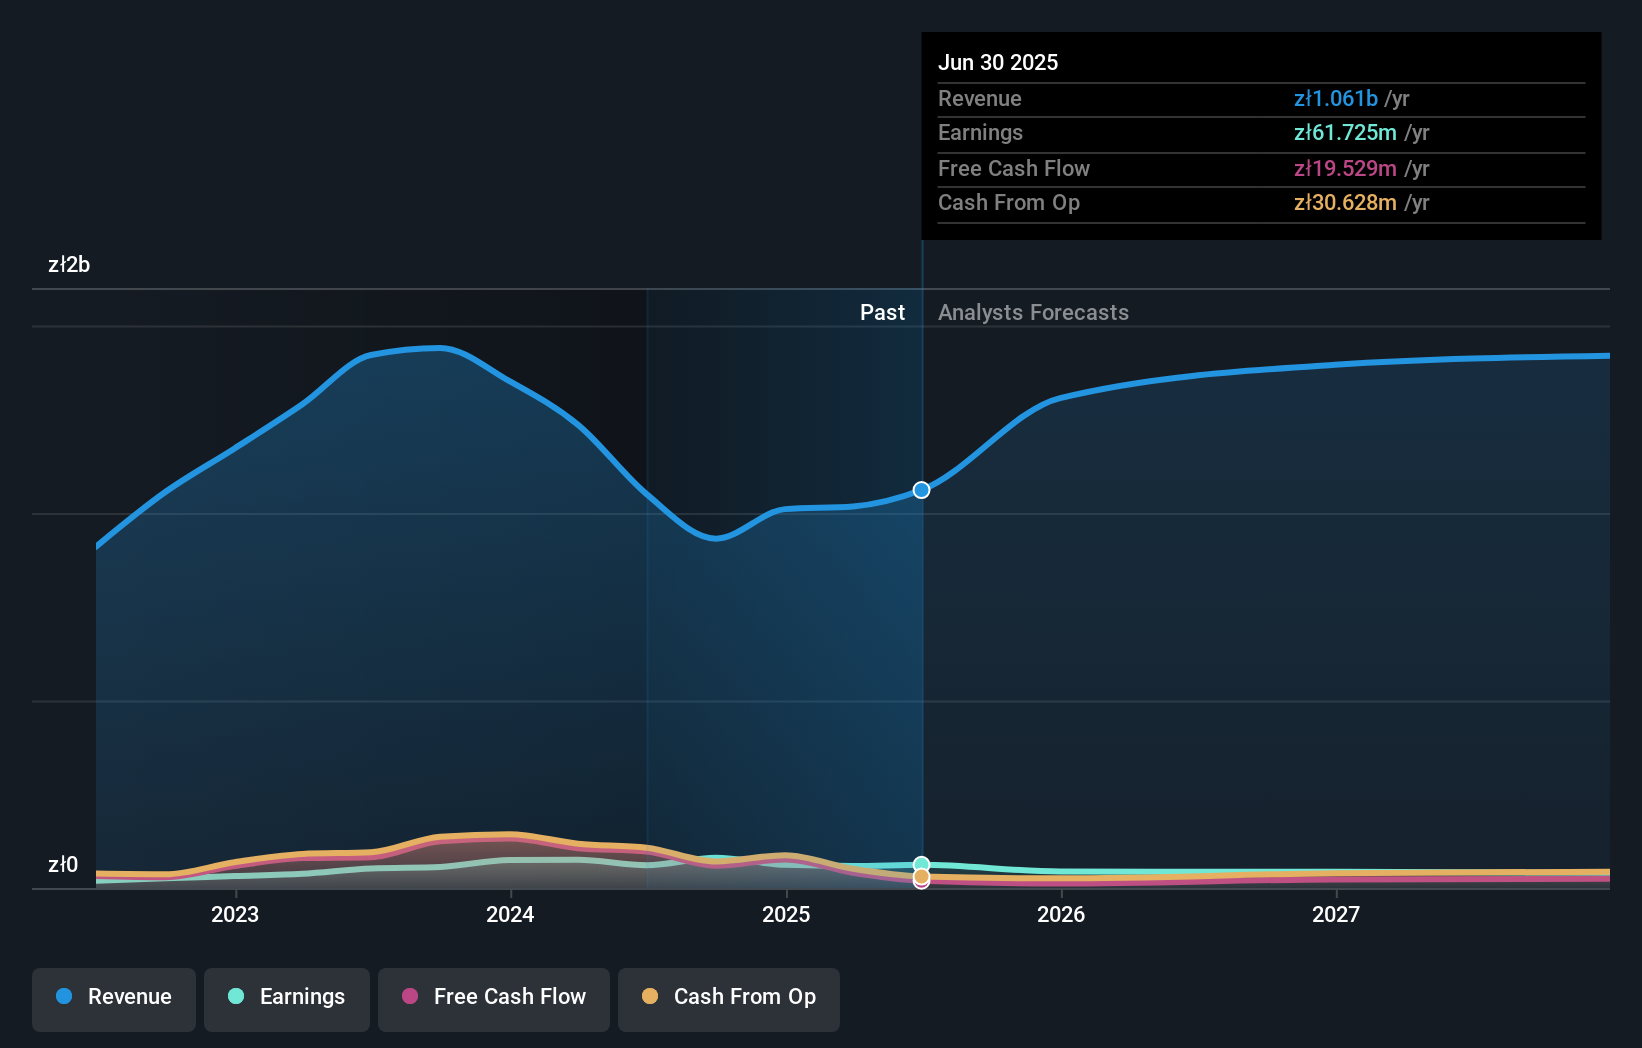Toggle the Earnings series off

click(x=286, y=999)
